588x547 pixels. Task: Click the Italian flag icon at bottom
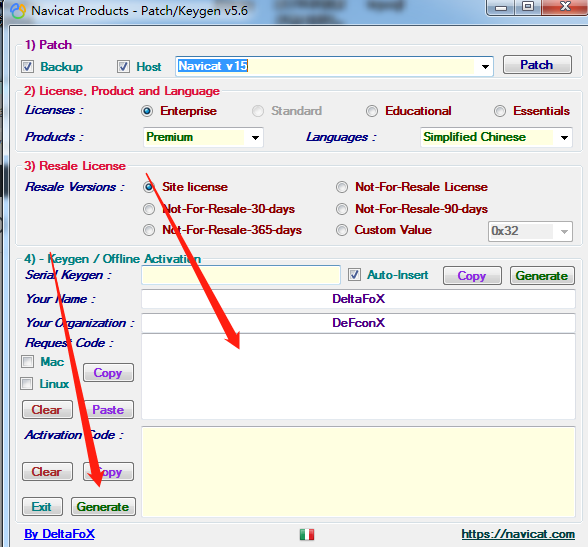tap(307, 534)
